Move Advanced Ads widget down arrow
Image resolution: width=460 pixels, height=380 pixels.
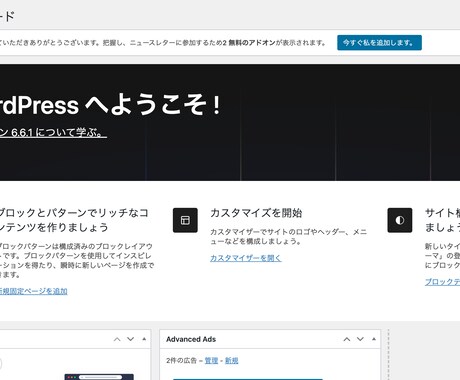(360, 339)
